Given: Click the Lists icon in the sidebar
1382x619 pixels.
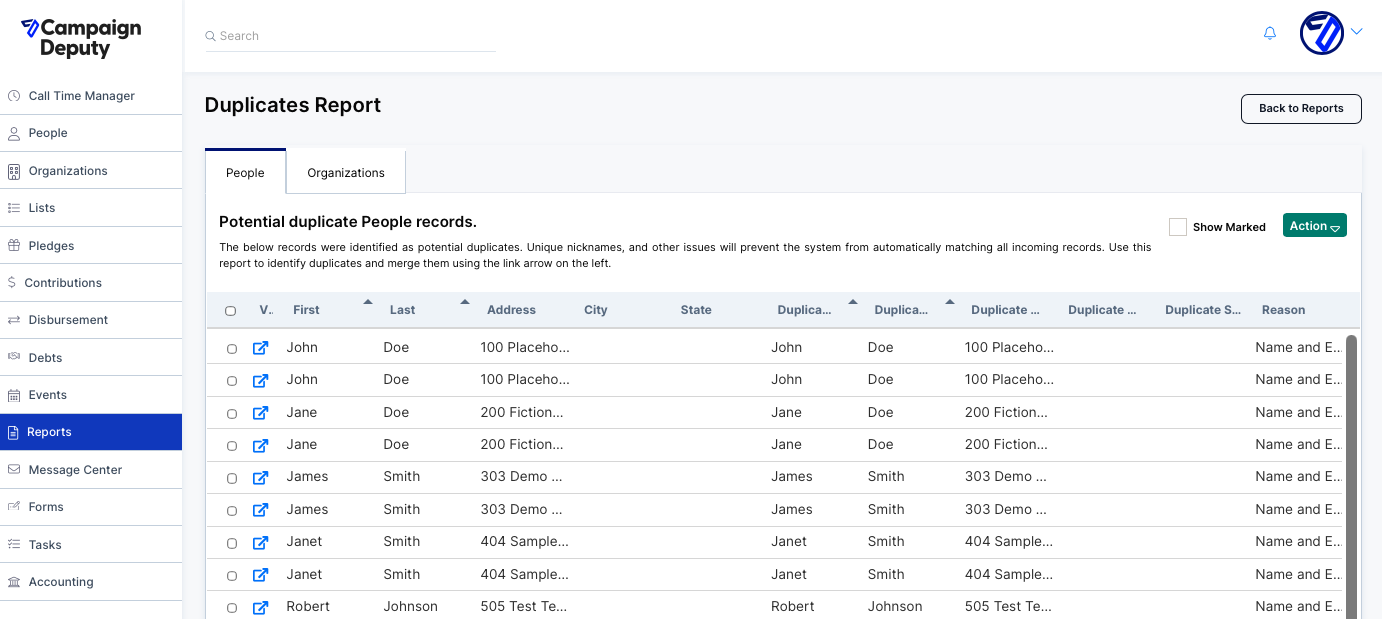Looking at the screenshot, I should (14, 208).
